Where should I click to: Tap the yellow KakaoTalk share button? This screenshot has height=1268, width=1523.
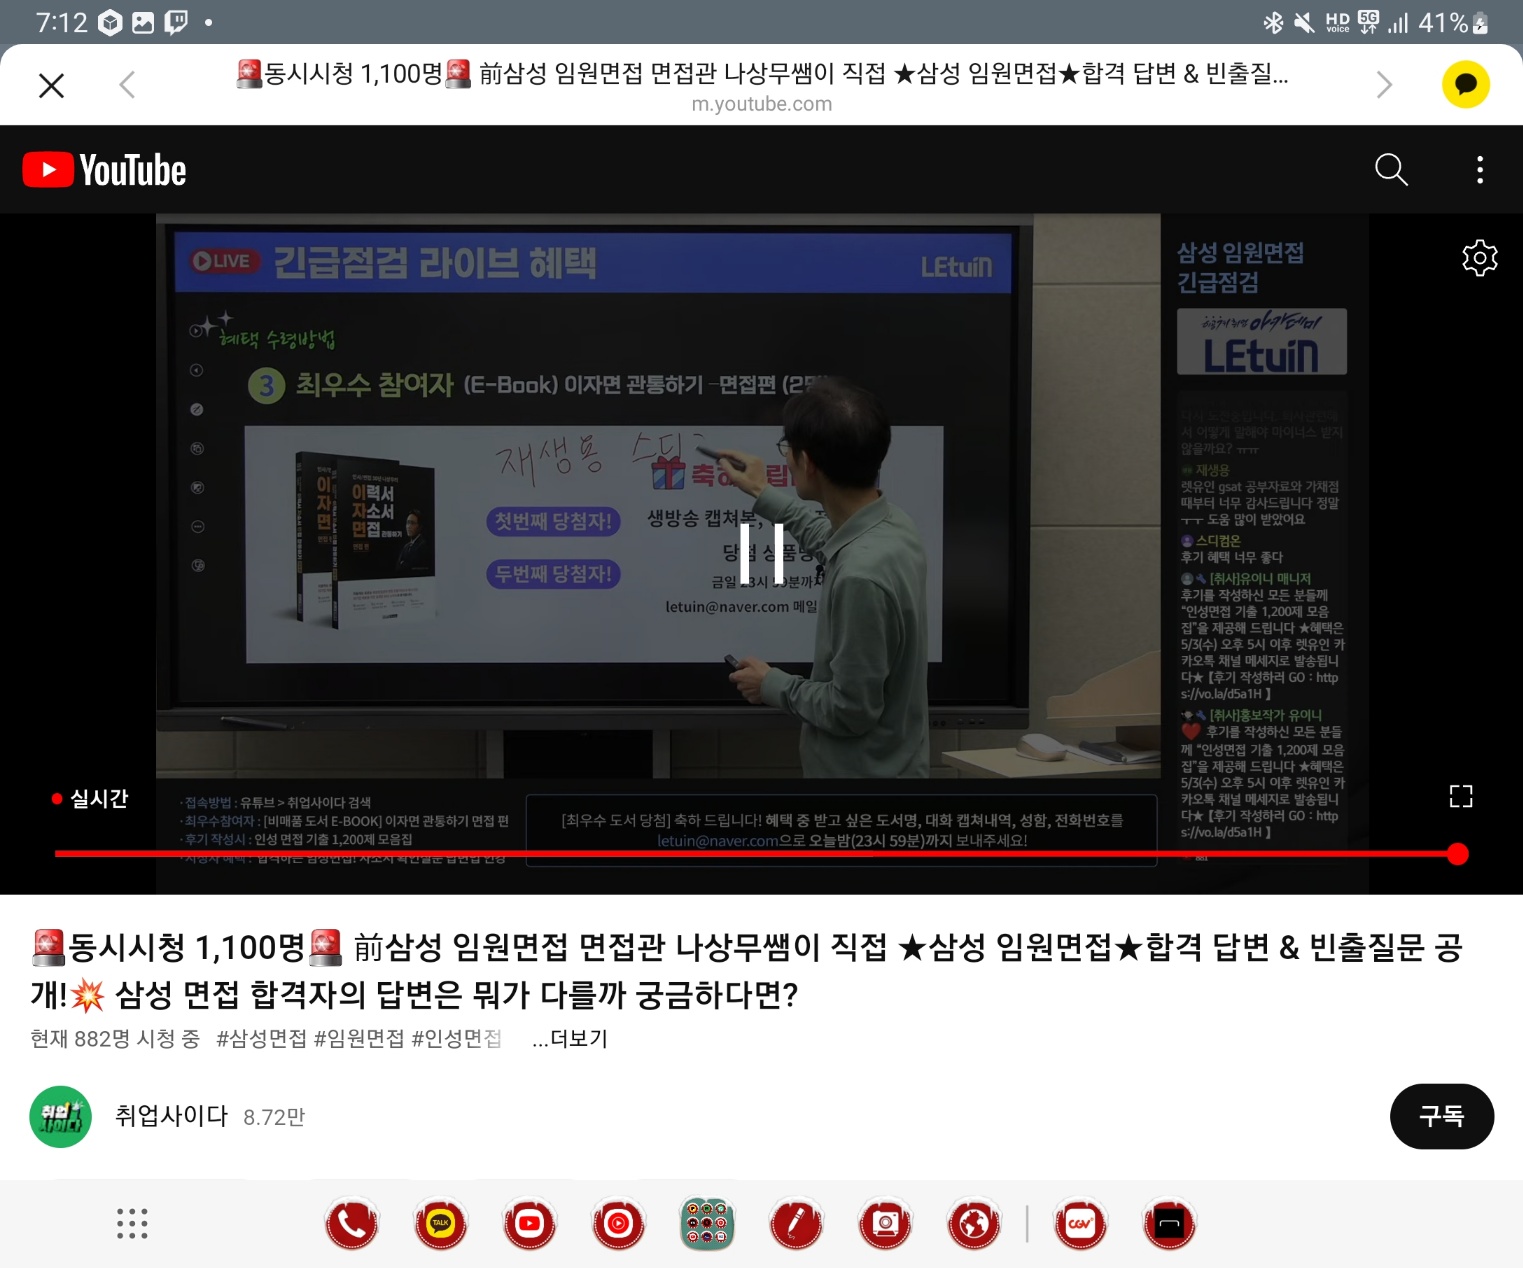pos(1466,85)
